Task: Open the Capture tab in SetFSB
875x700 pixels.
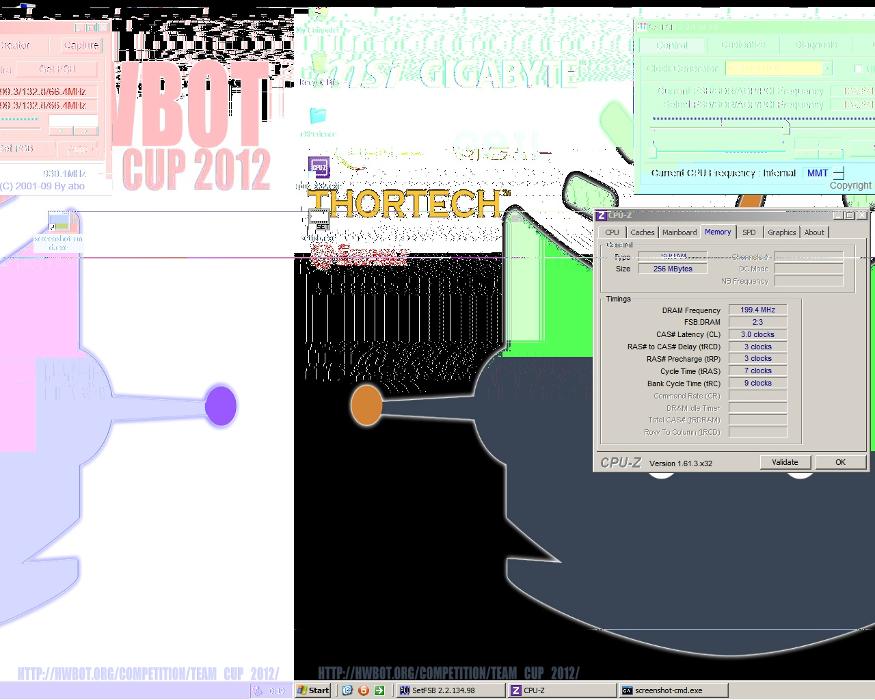Action: click(x=80, y=45)
